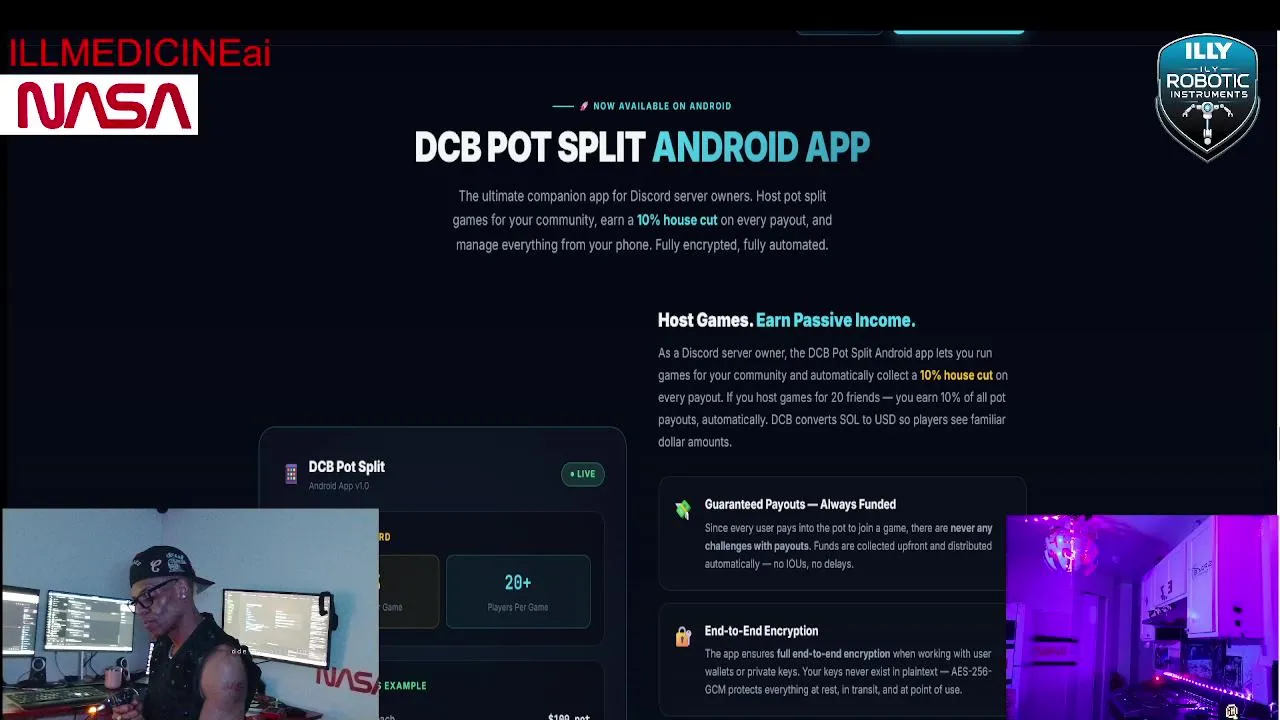This screenshot has height=720, width=1280.
Task: Click the cyan button at top of page
Action: pos(958,31)
